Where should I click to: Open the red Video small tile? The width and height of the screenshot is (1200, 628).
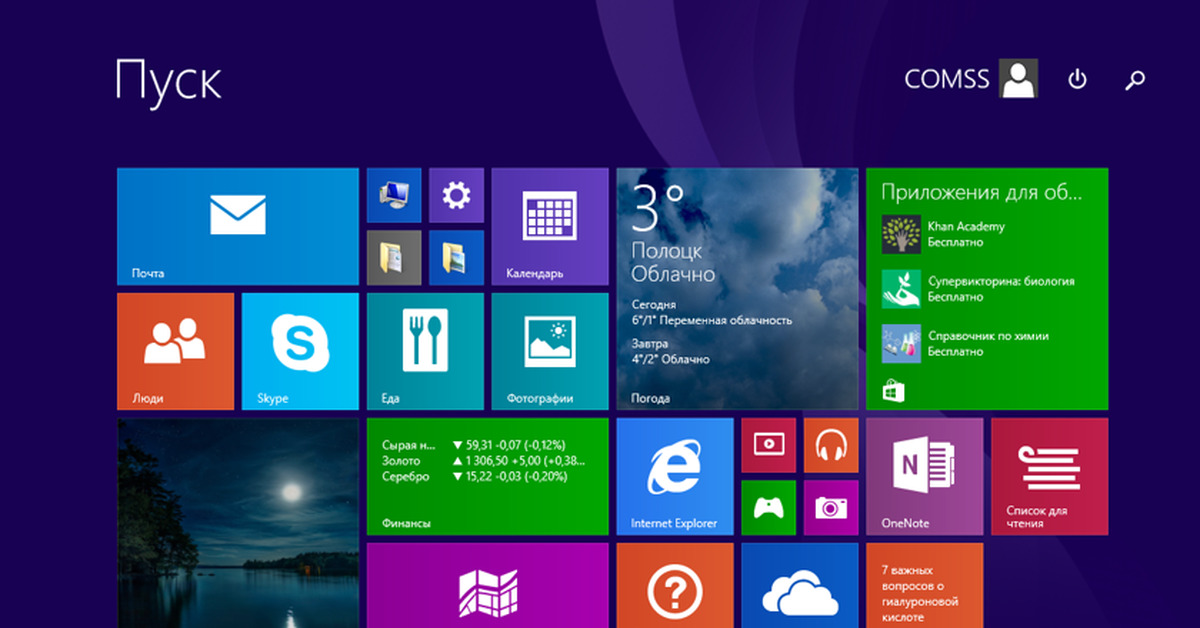click(x=769, y=445)
